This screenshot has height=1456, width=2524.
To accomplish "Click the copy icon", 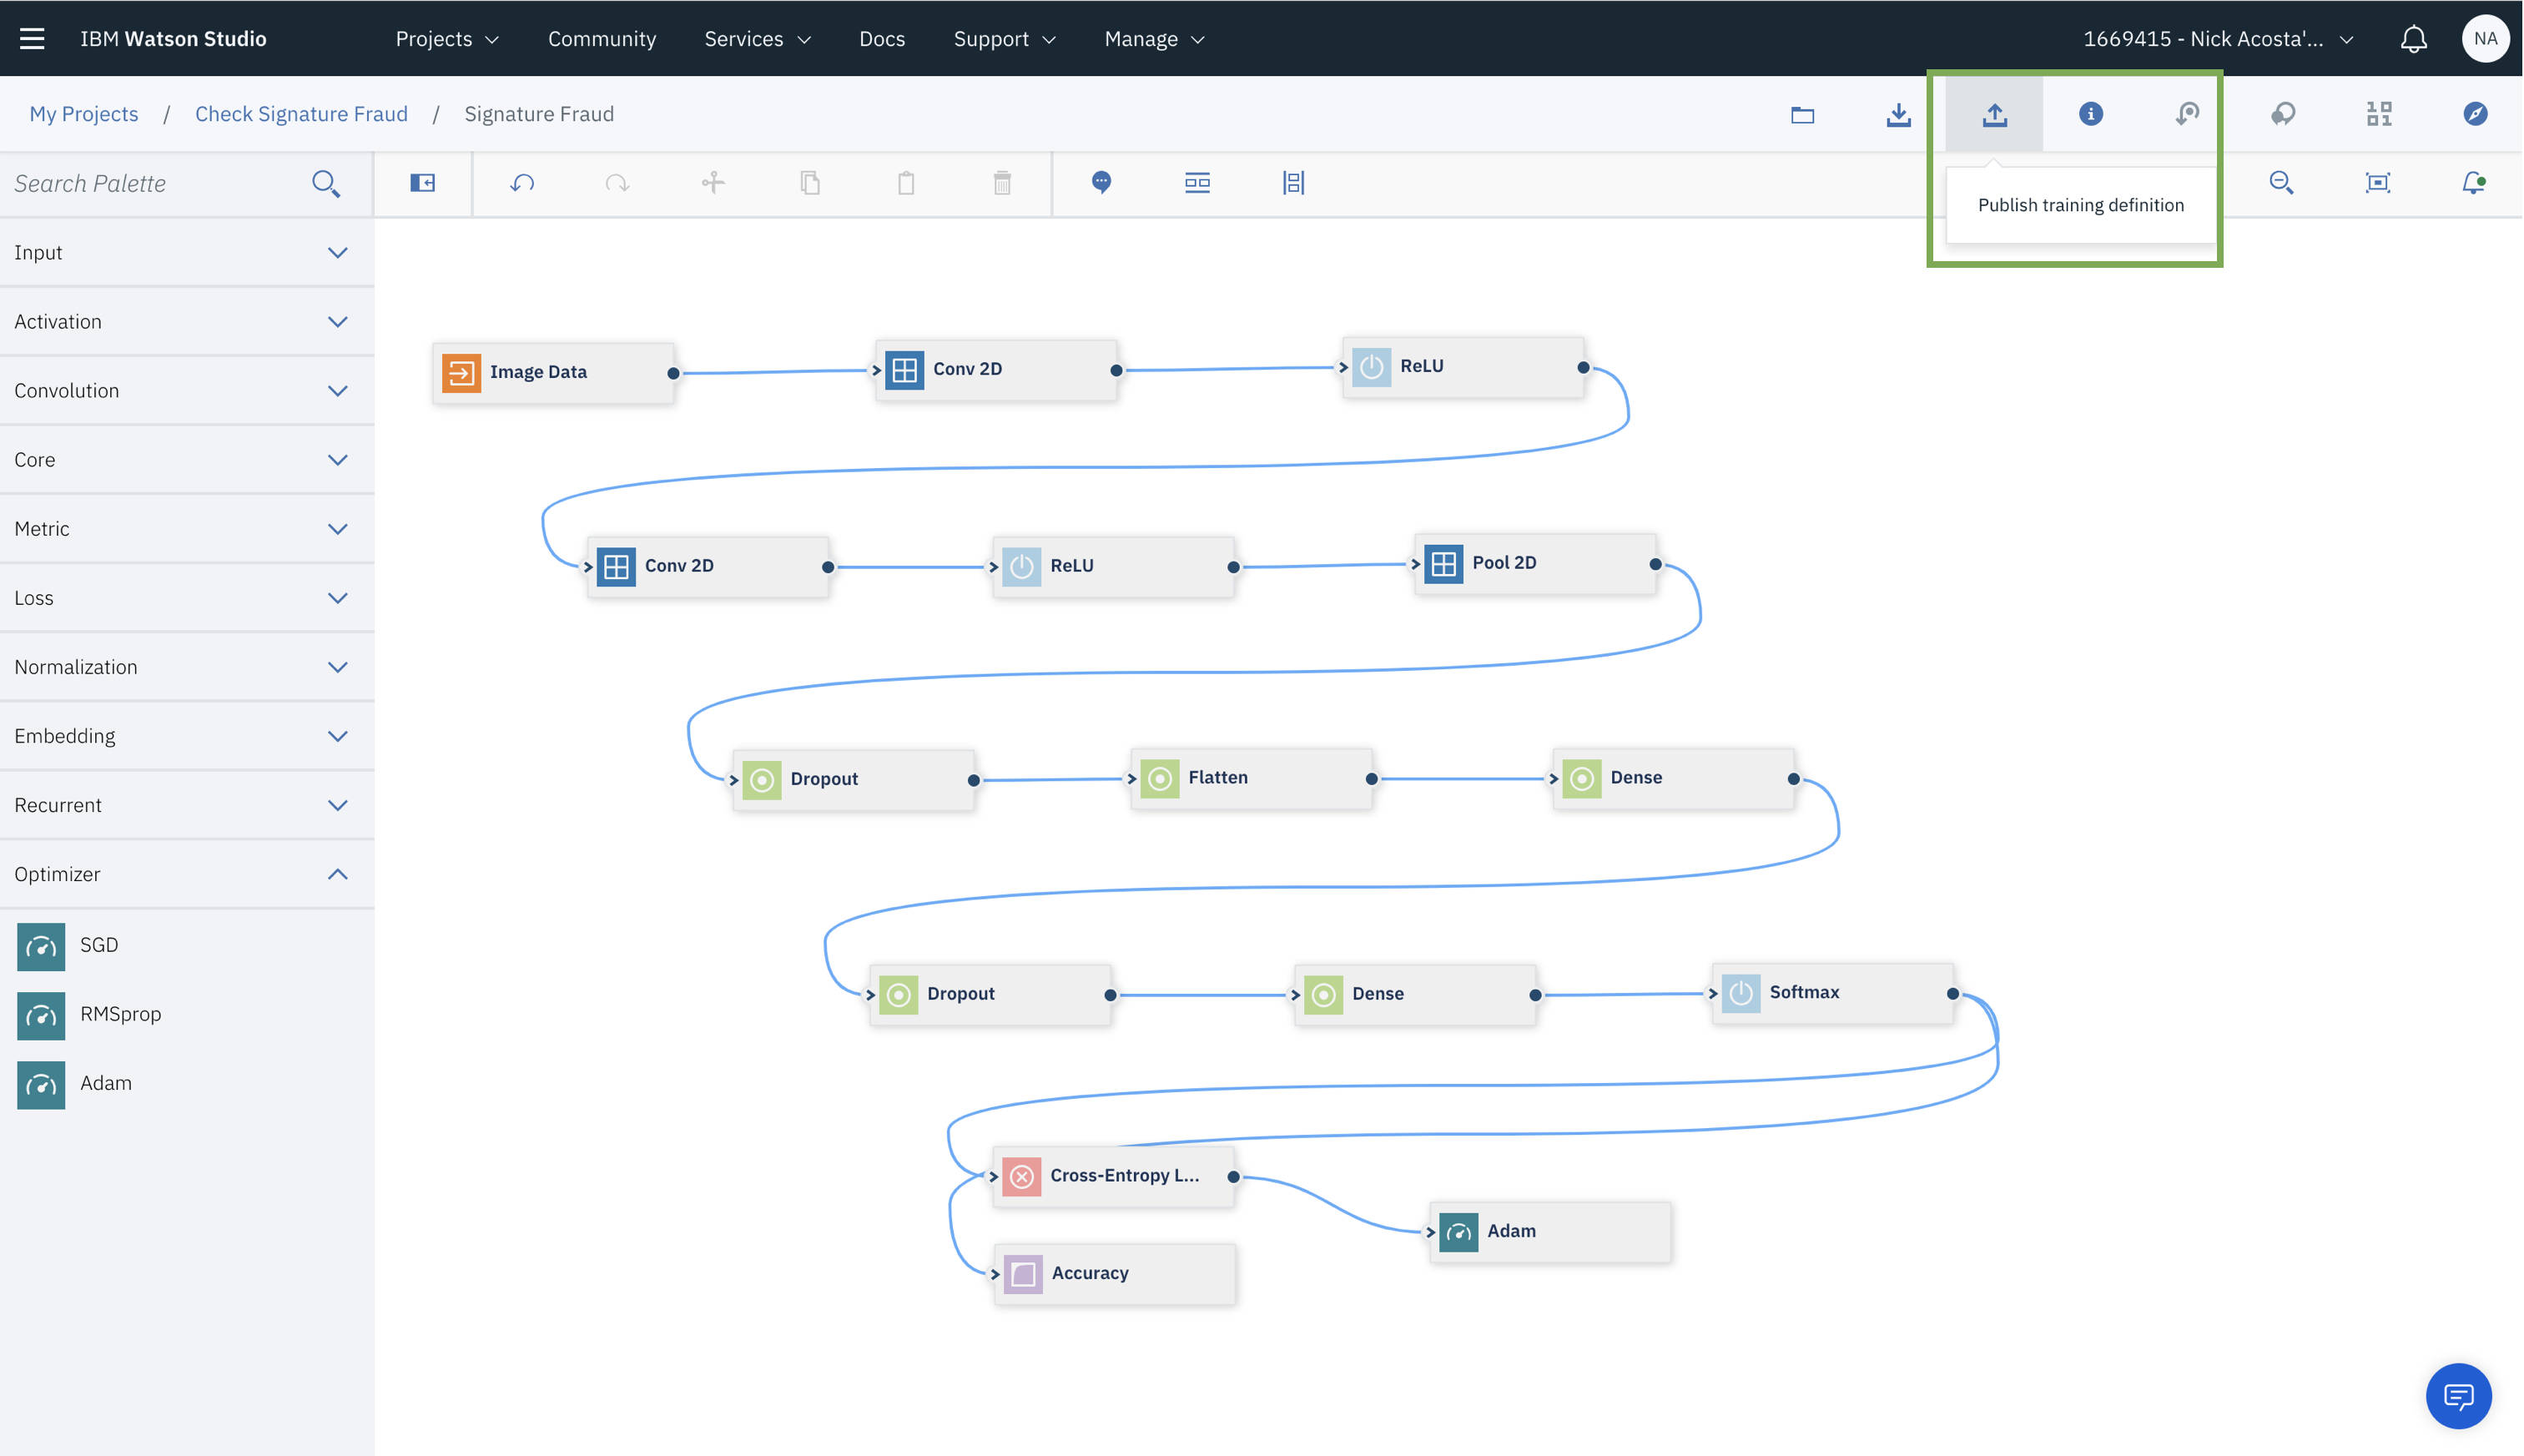I will pos(810,183).
